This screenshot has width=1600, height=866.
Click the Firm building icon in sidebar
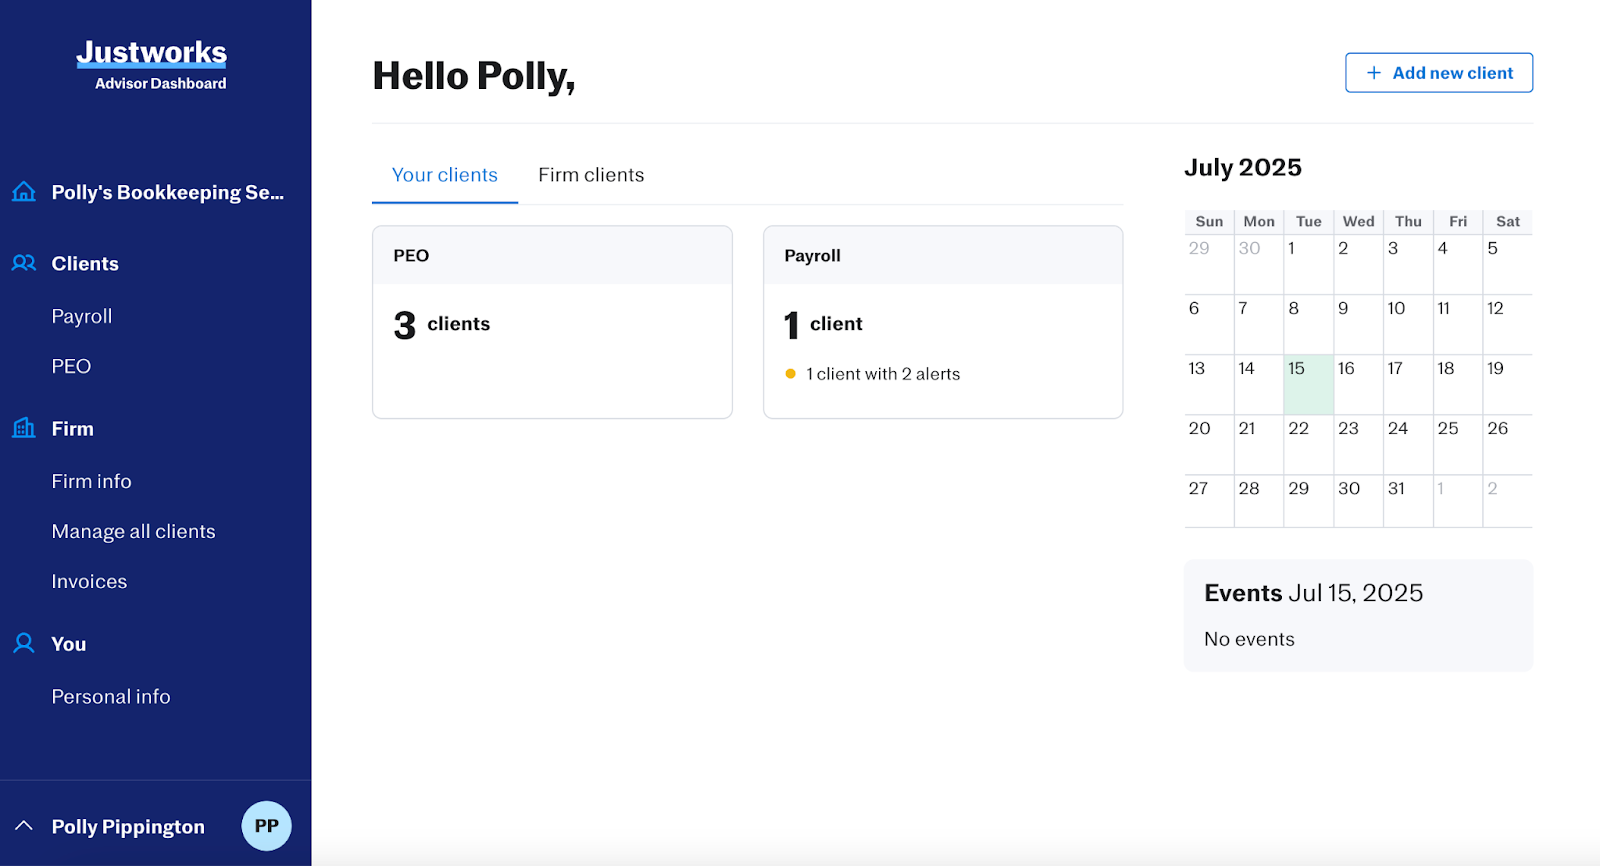(x=24, y=428)
